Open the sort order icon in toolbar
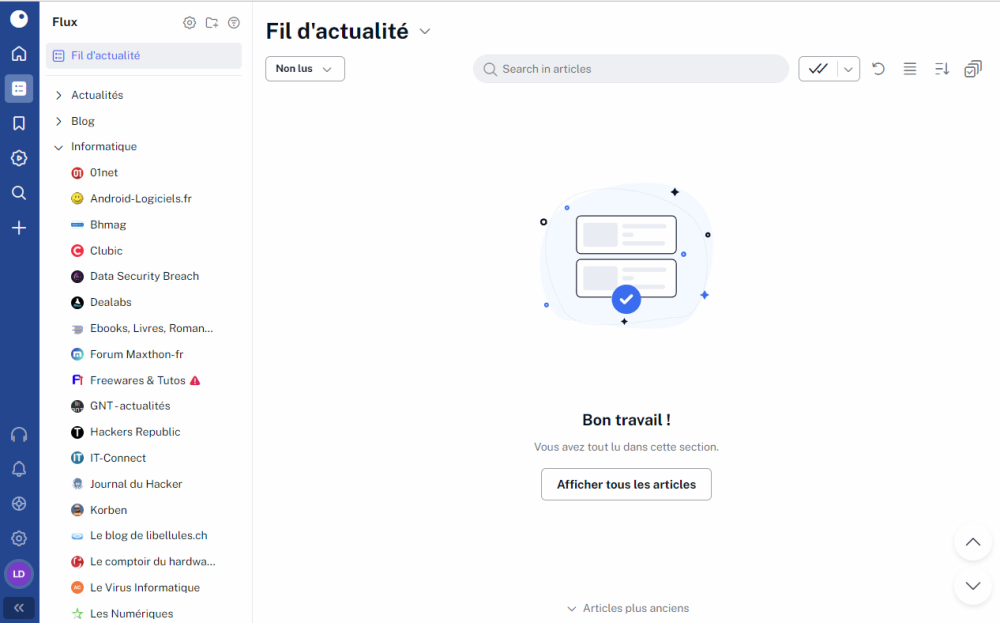Image resolution: width=1000 pixels, height=623 pixels. [x=941, y=69]
